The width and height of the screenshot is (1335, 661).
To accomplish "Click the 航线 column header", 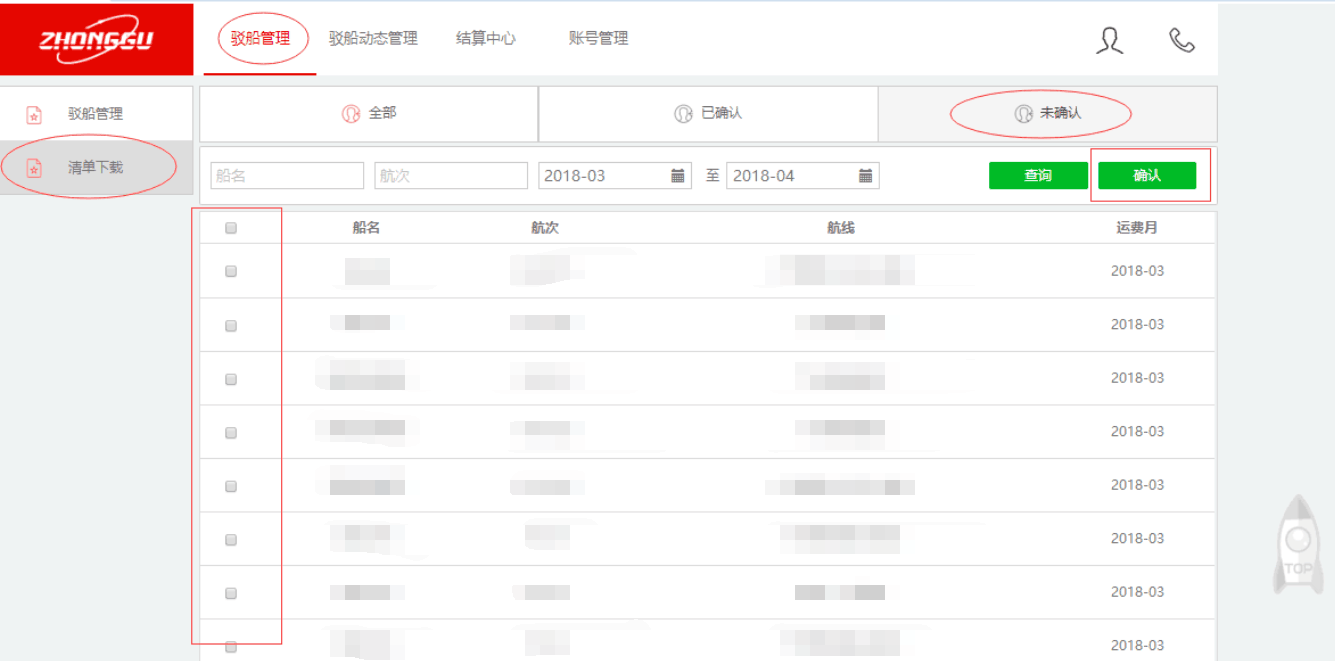I will point(841,228).
